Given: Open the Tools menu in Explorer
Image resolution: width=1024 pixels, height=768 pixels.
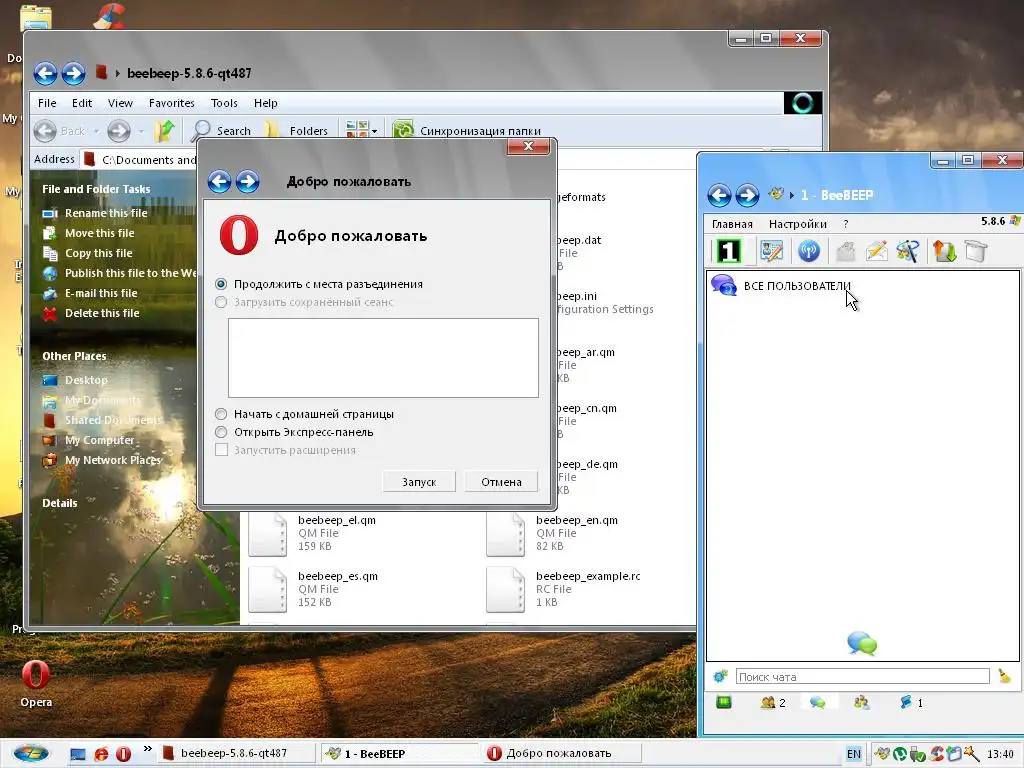Looking at the screenshot, I should pos(223,103).
